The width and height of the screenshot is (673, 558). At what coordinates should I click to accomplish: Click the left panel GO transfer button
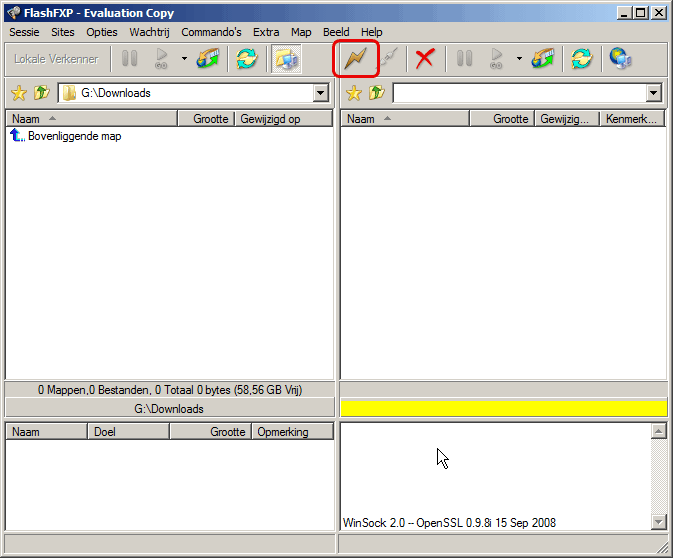point(161,58)
